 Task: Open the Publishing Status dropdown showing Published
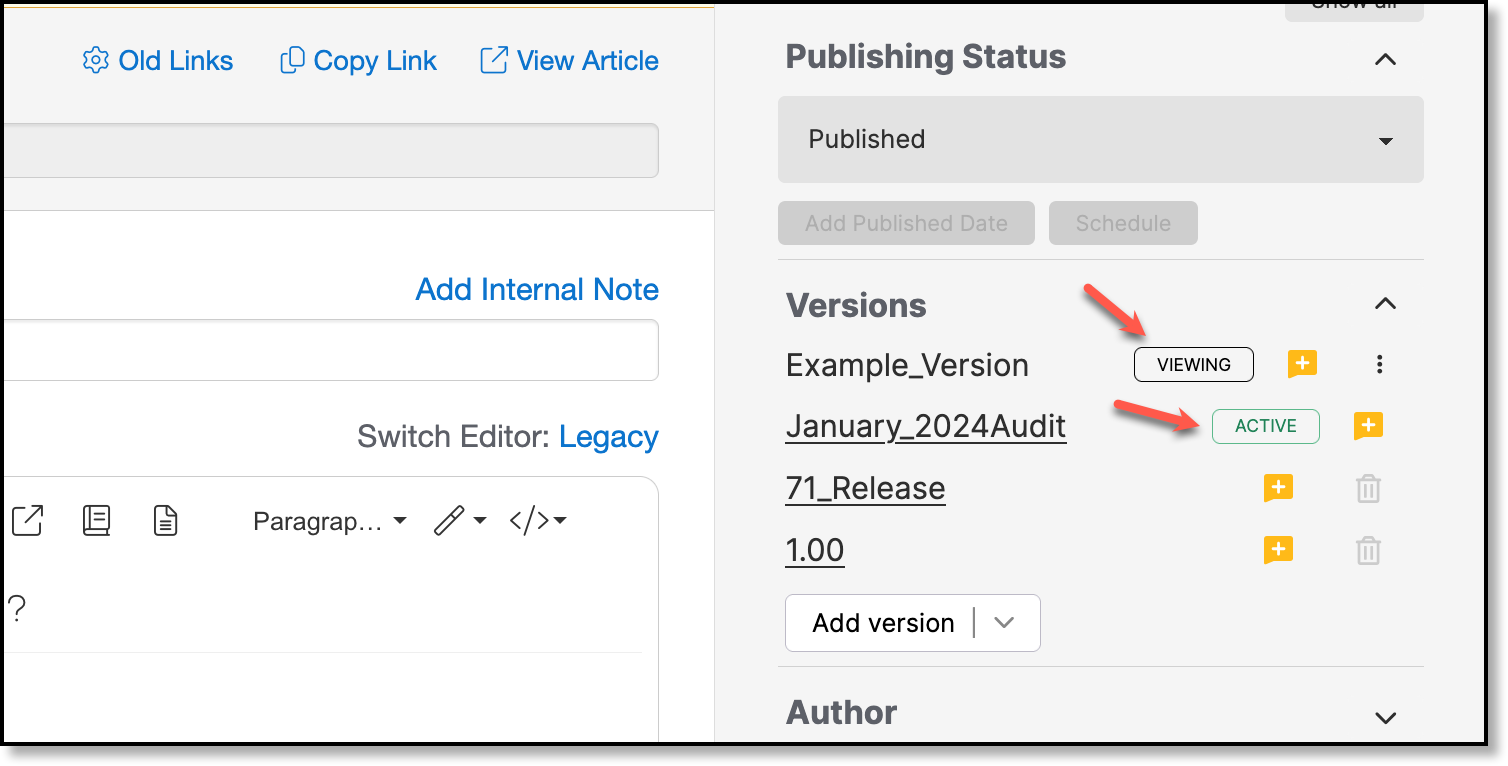coord(1100,139)
